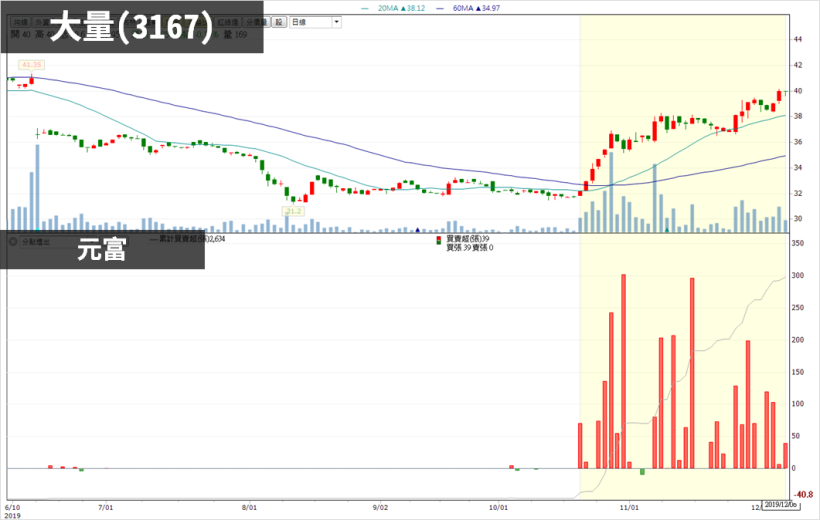Click the 分點進出 panel label
820x520 pixels.
click(36, 242)
